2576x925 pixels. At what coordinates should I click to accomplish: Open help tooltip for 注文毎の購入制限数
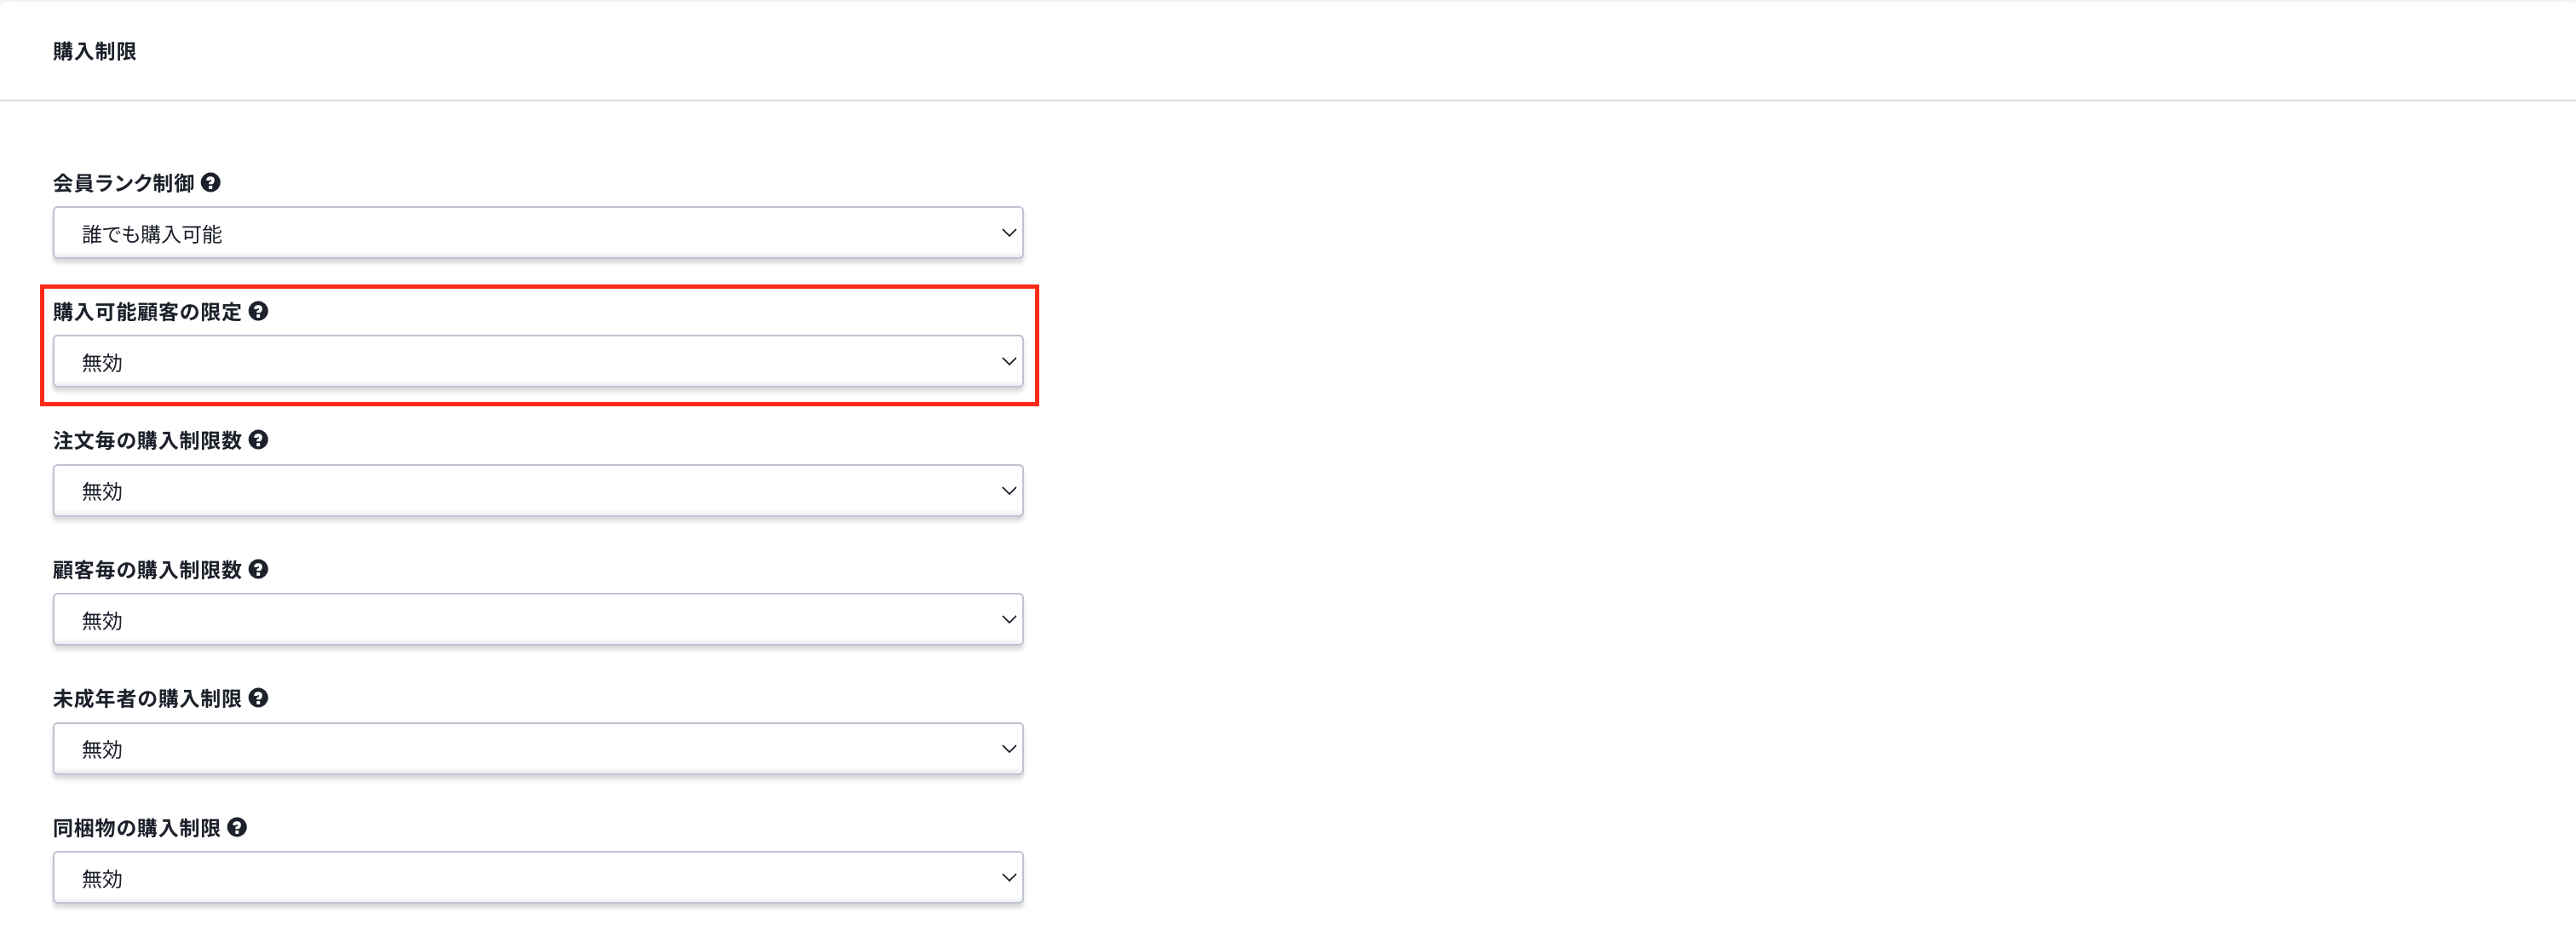coord(258,440)
